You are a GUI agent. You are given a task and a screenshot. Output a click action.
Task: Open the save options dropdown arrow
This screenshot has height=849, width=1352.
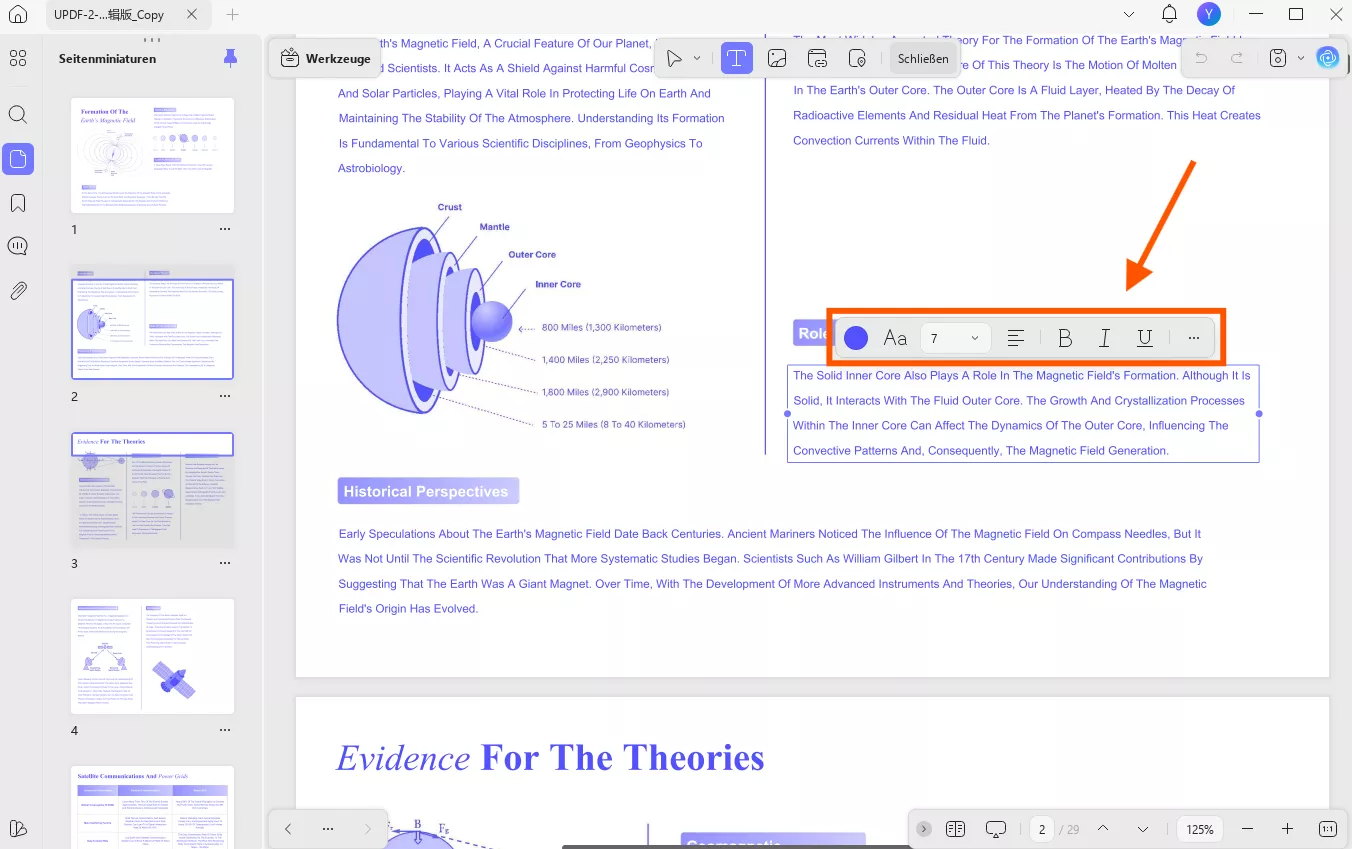pyautogui.click(x=1301, y=58)
